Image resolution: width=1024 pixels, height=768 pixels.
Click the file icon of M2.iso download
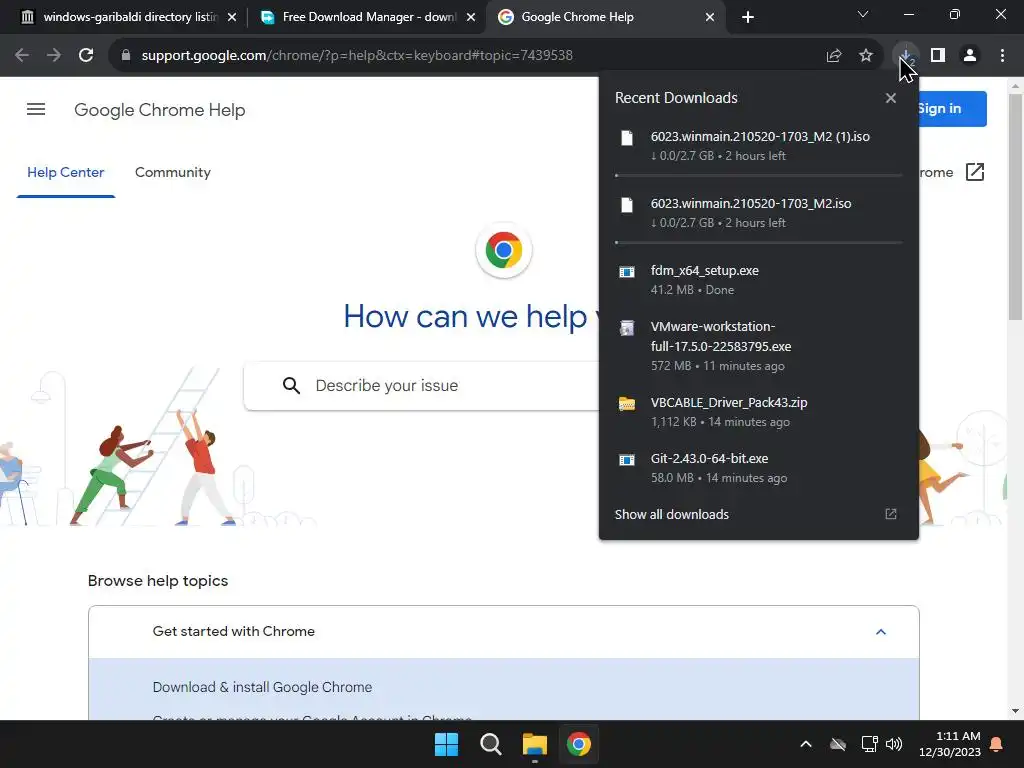tap(627, 205)
